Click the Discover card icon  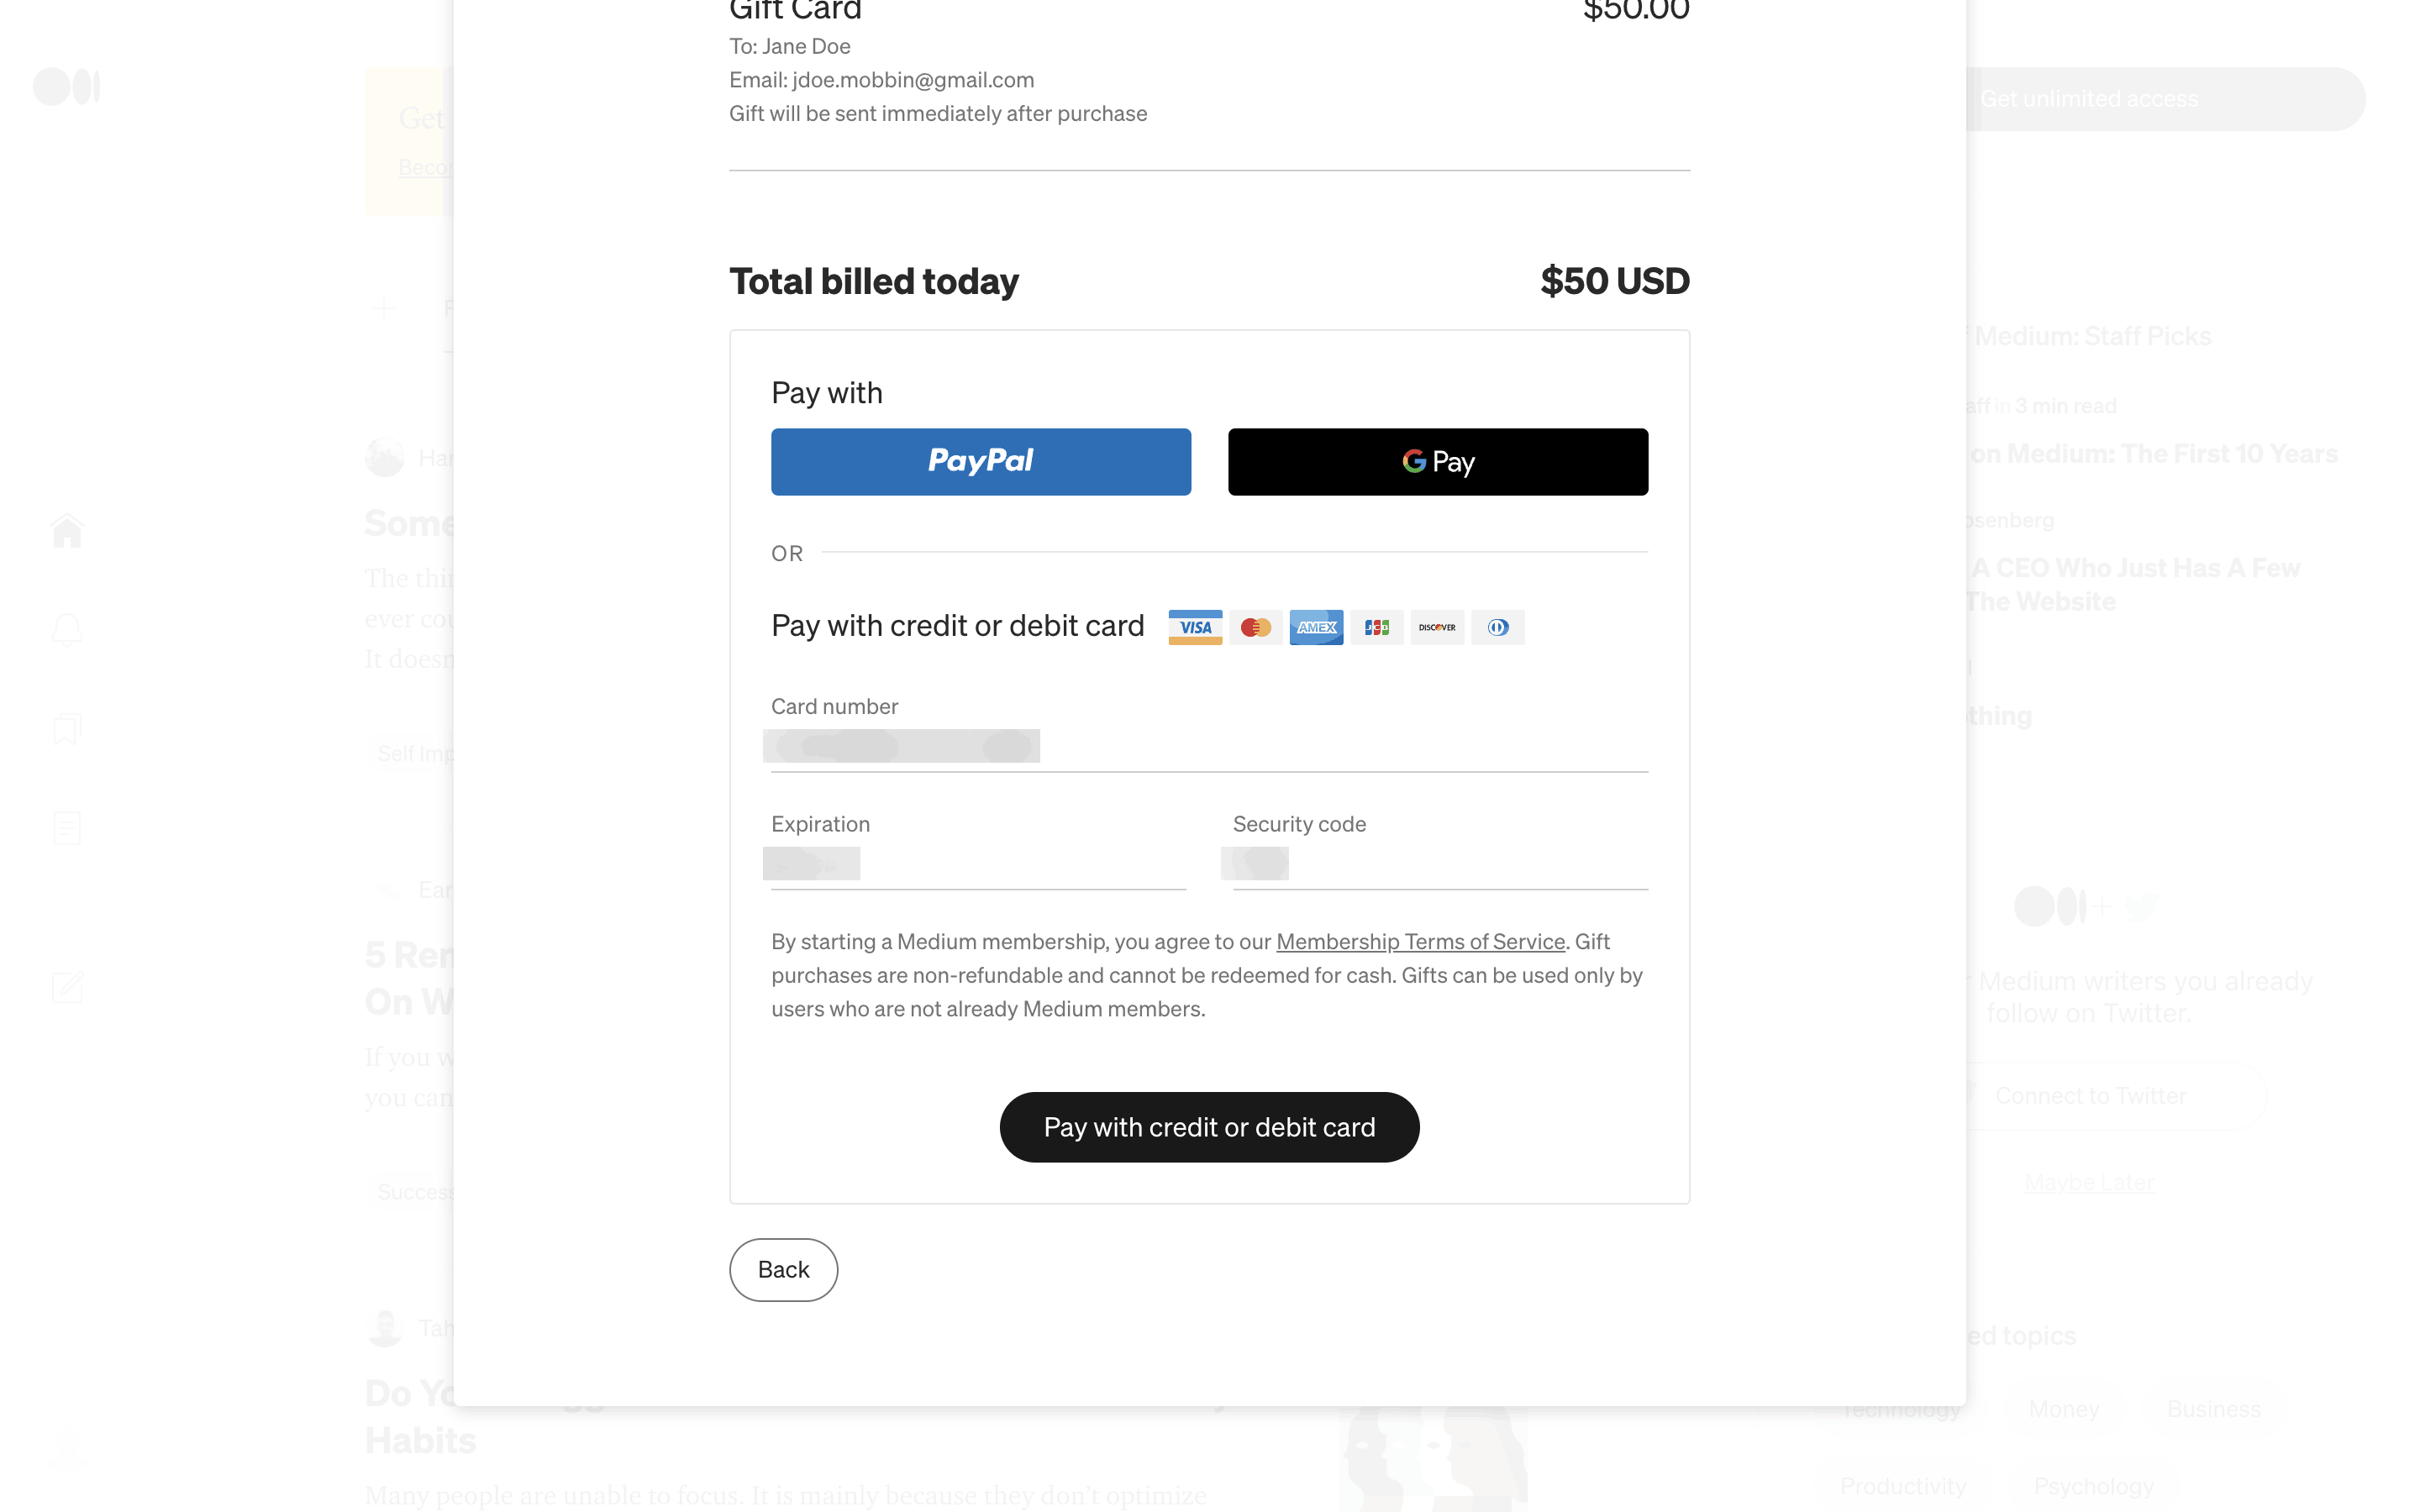click(1437, 627)
